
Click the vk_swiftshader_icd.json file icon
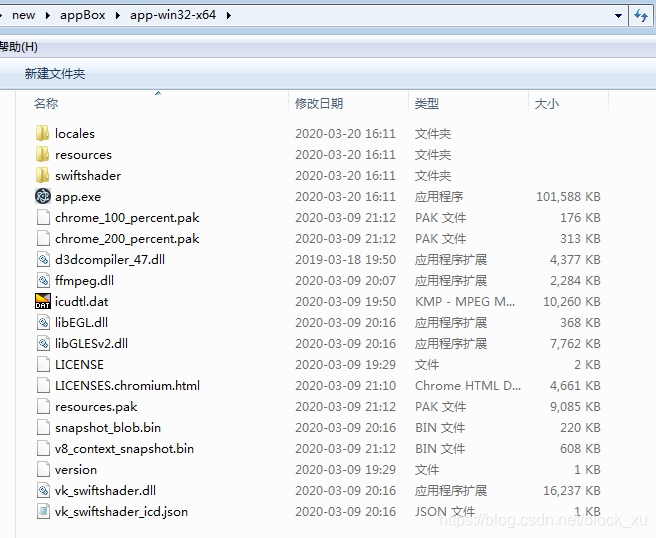pos(43,511)
